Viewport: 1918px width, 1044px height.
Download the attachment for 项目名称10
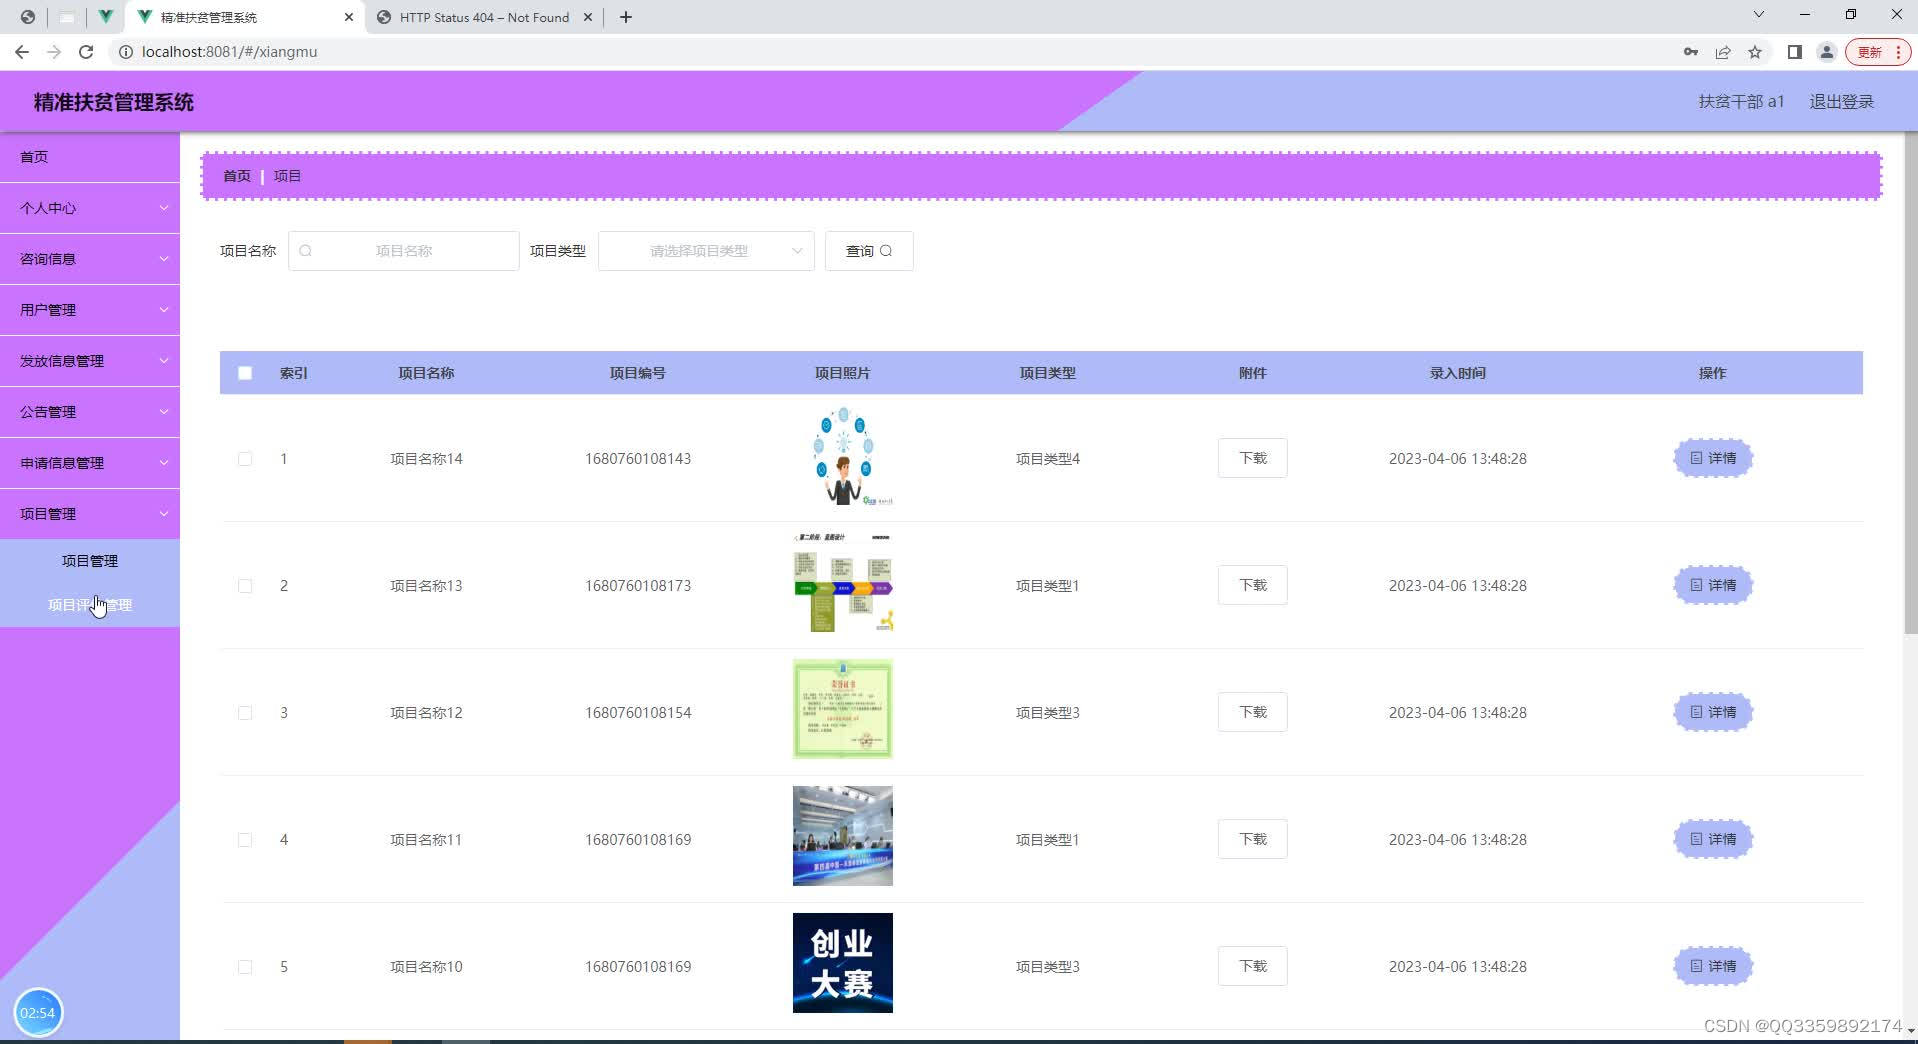pyautogui.click(x=1252, y=966)
